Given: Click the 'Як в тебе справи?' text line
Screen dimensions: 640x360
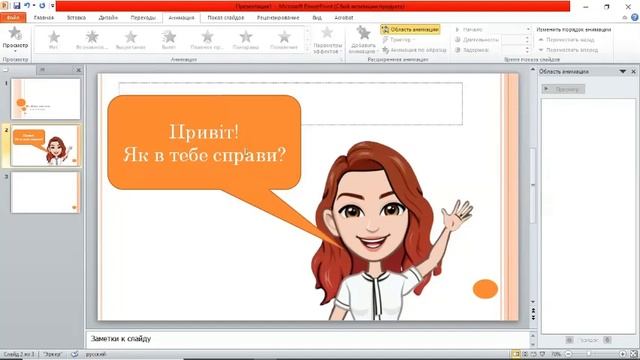Looking at the screenshot, I should [204, 155].
